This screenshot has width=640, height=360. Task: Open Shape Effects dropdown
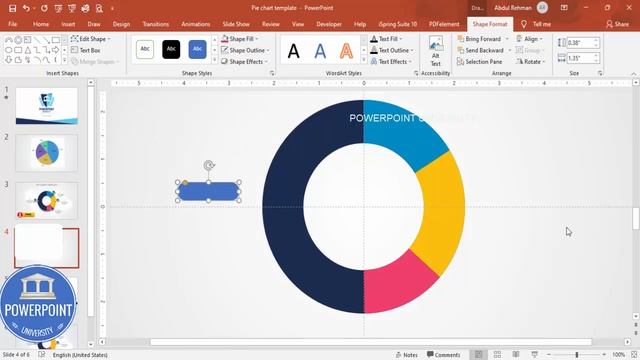244,62
